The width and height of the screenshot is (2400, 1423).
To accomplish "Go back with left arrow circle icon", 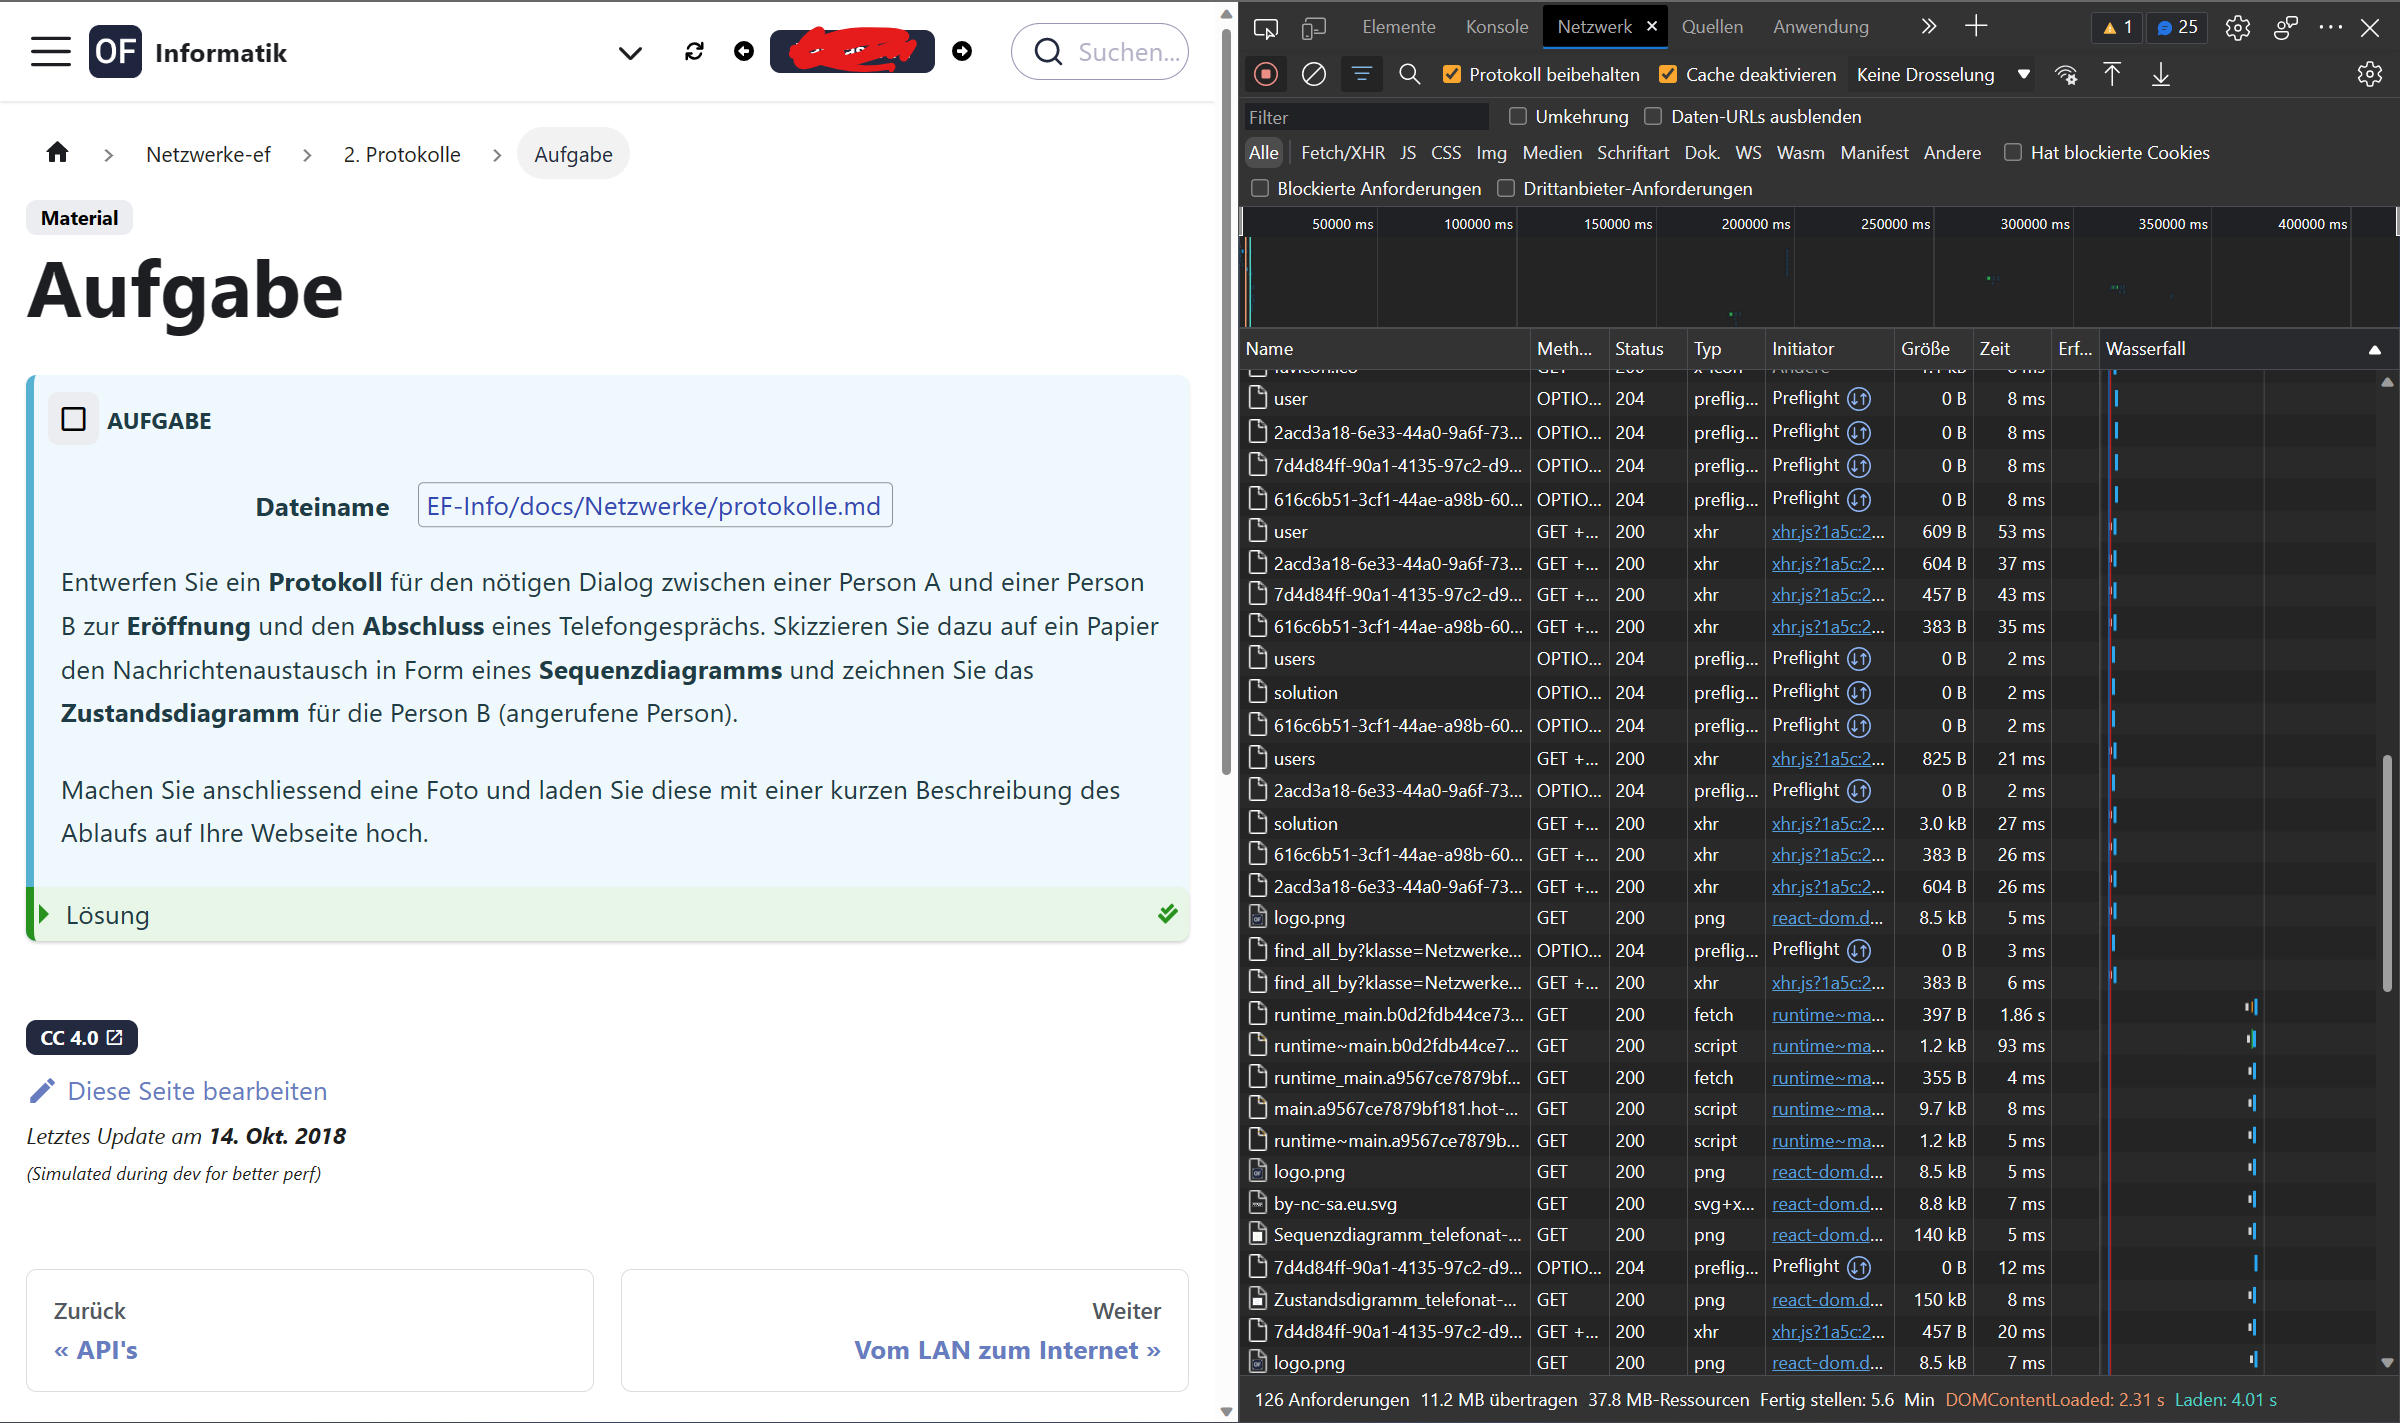I will pyautogui.click(x=744, y=51).
